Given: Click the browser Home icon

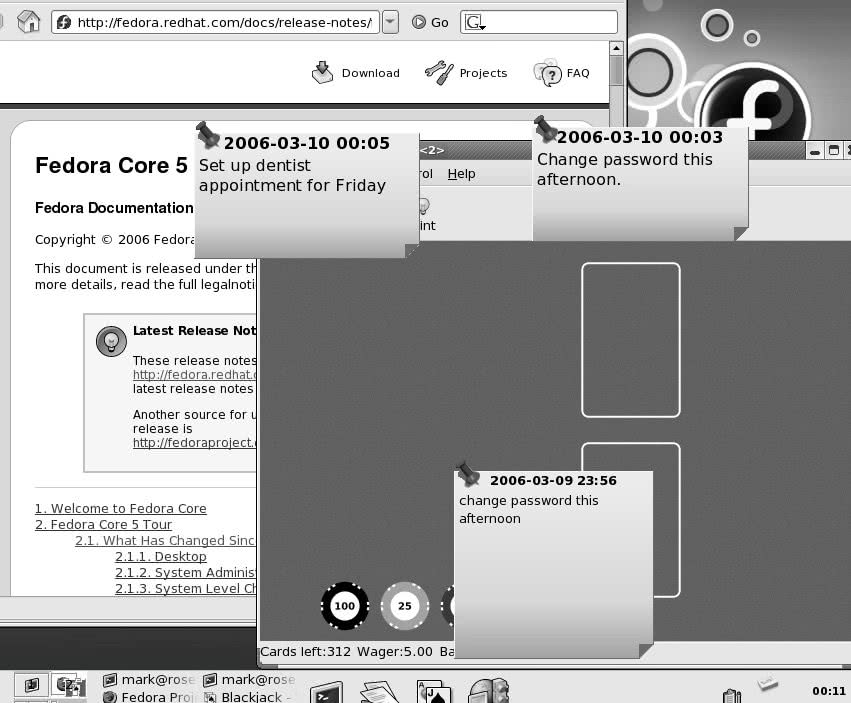Looking at the screenshot, I should (x=28, y=22).
